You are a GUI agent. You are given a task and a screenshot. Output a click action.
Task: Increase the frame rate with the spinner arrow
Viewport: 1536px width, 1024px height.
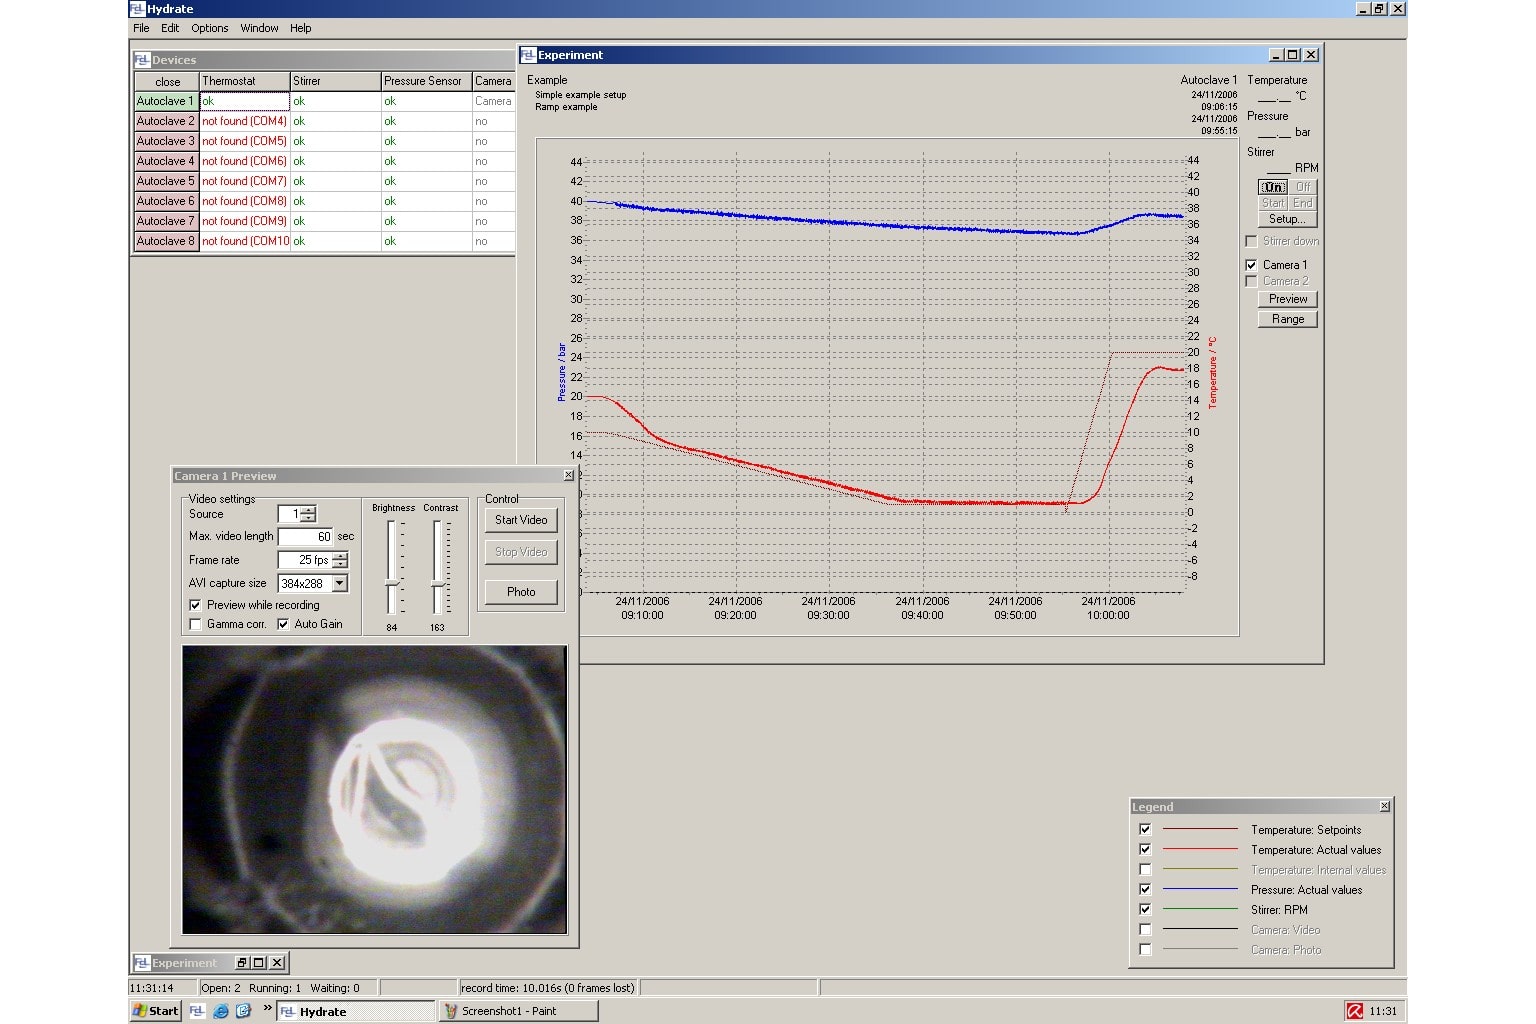tap(341, 556)
